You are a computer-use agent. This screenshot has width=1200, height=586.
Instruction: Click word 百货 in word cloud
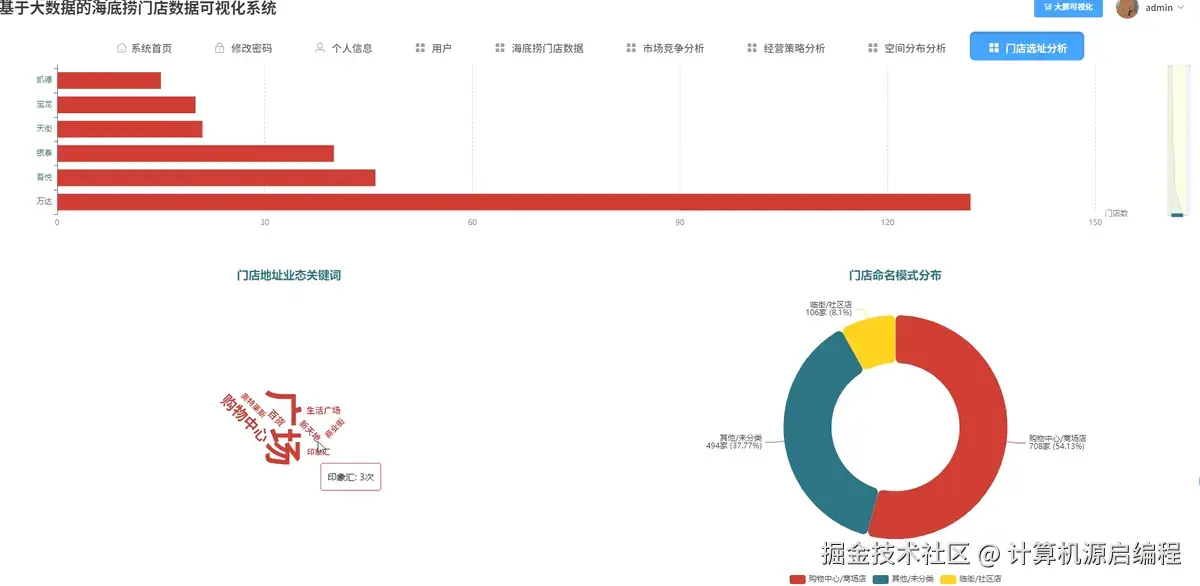(x=276, y=416)
